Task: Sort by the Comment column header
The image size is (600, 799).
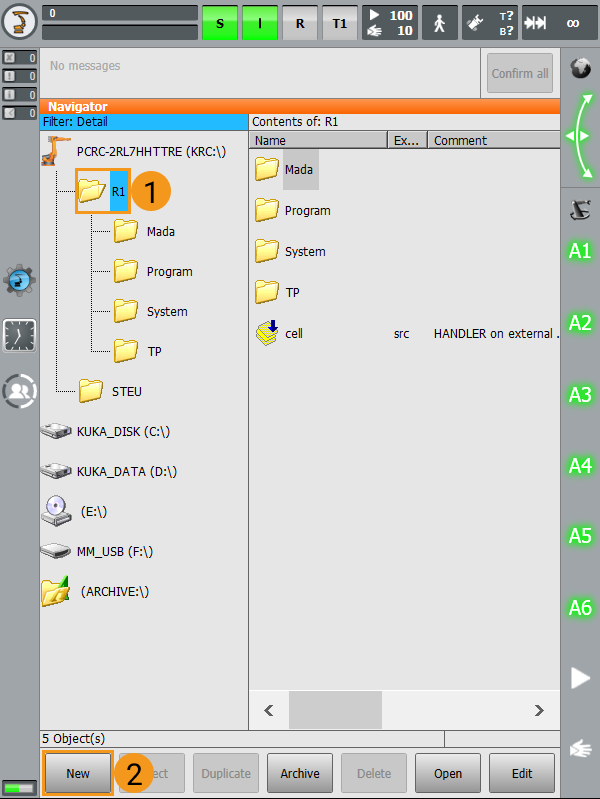Action: point(493,140)
